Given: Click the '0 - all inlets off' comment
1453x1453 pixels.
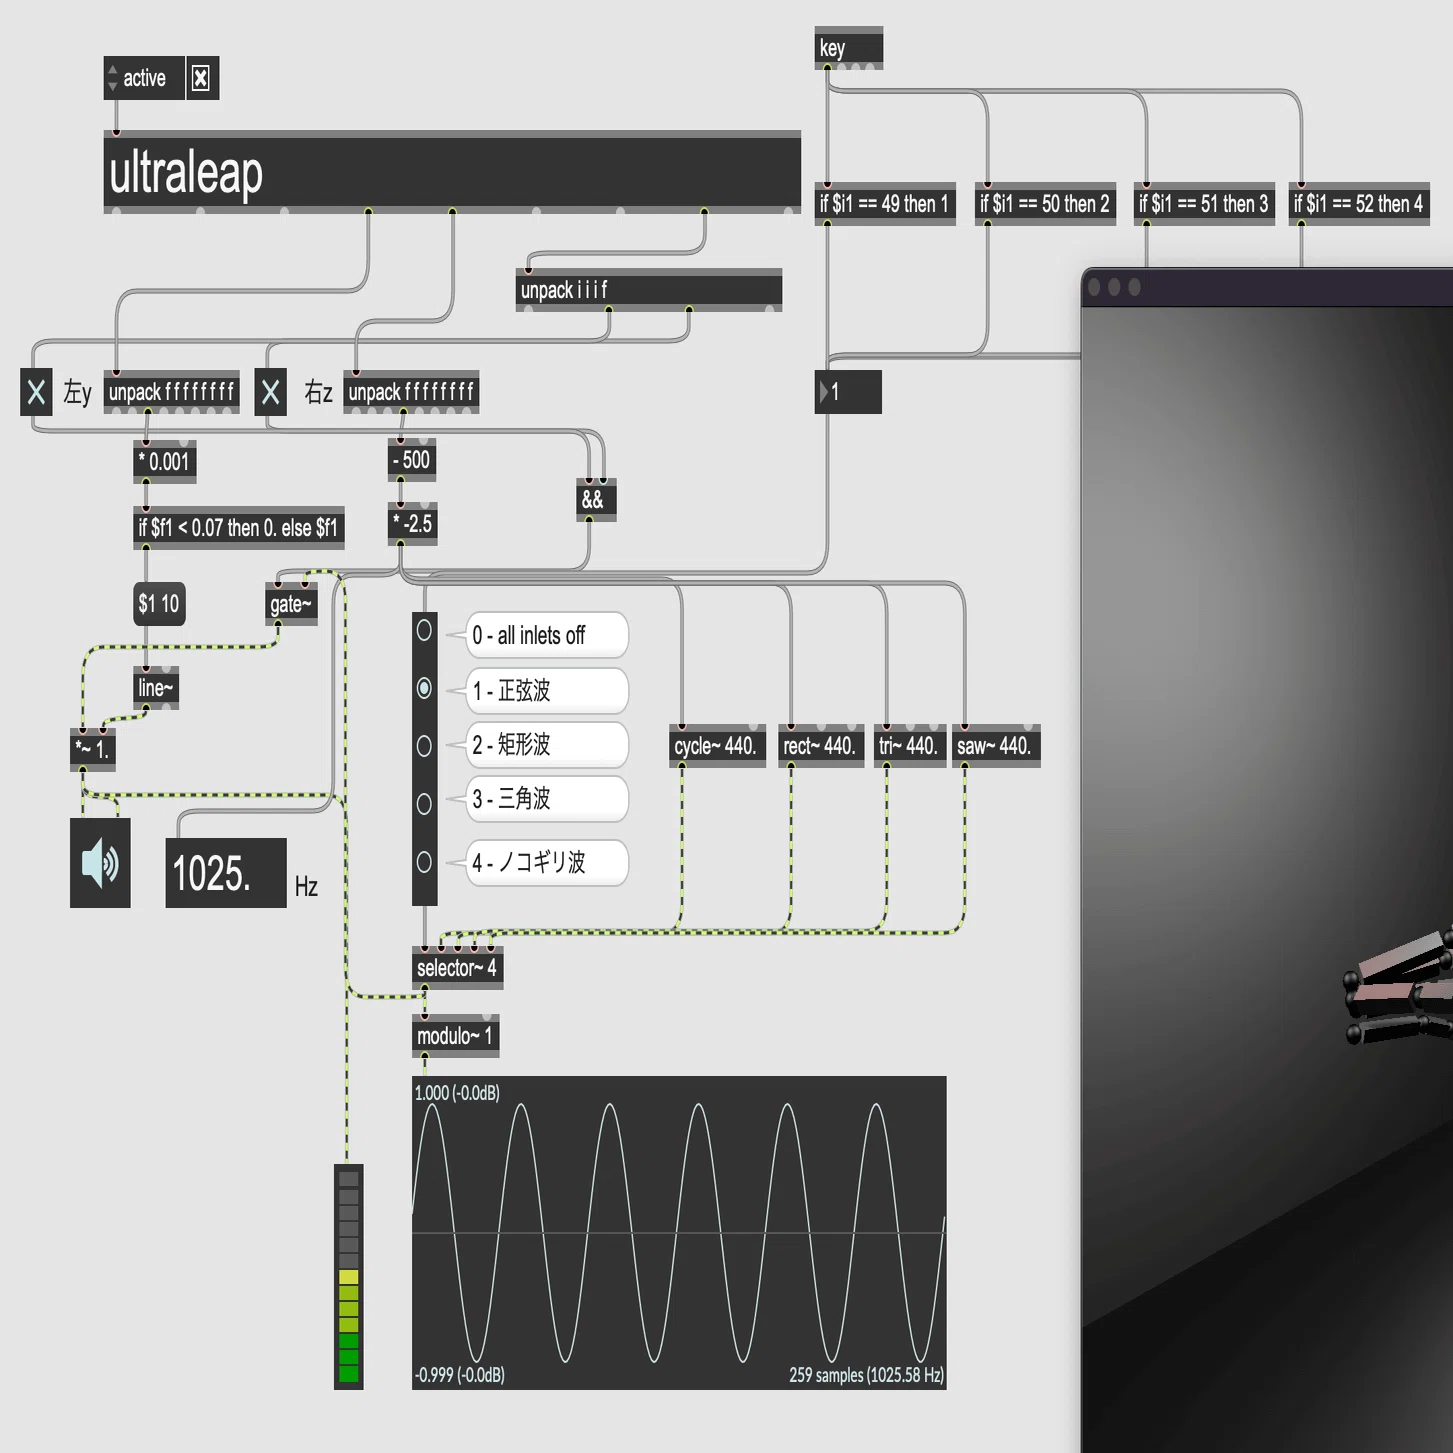Looking at the screenshot, I should coord(547,635).
